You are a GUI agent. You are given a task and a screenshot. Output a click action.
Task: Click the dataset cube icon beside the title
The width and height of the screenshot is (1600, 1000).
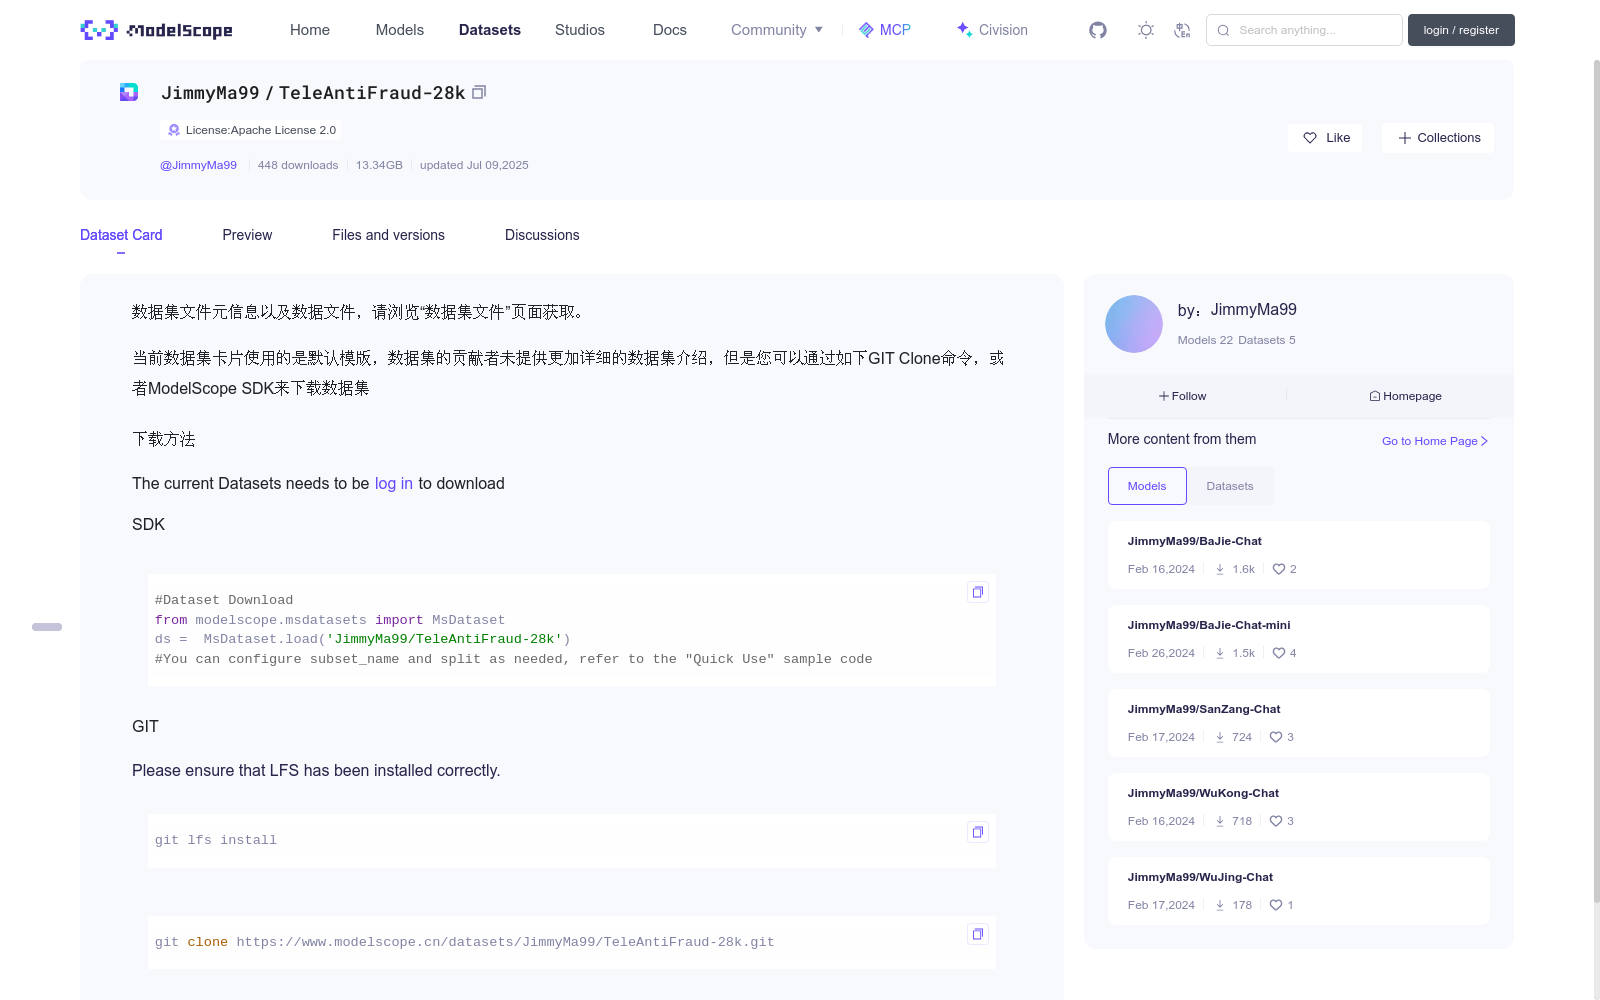(x=129, y=92)
